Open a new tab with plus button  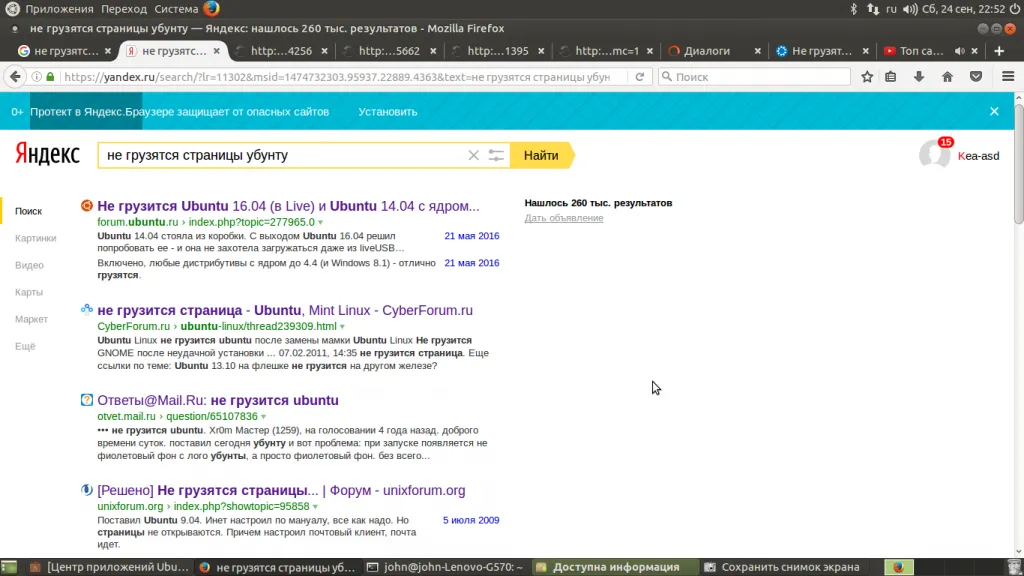pyautogui.click(x=999, y=50)
